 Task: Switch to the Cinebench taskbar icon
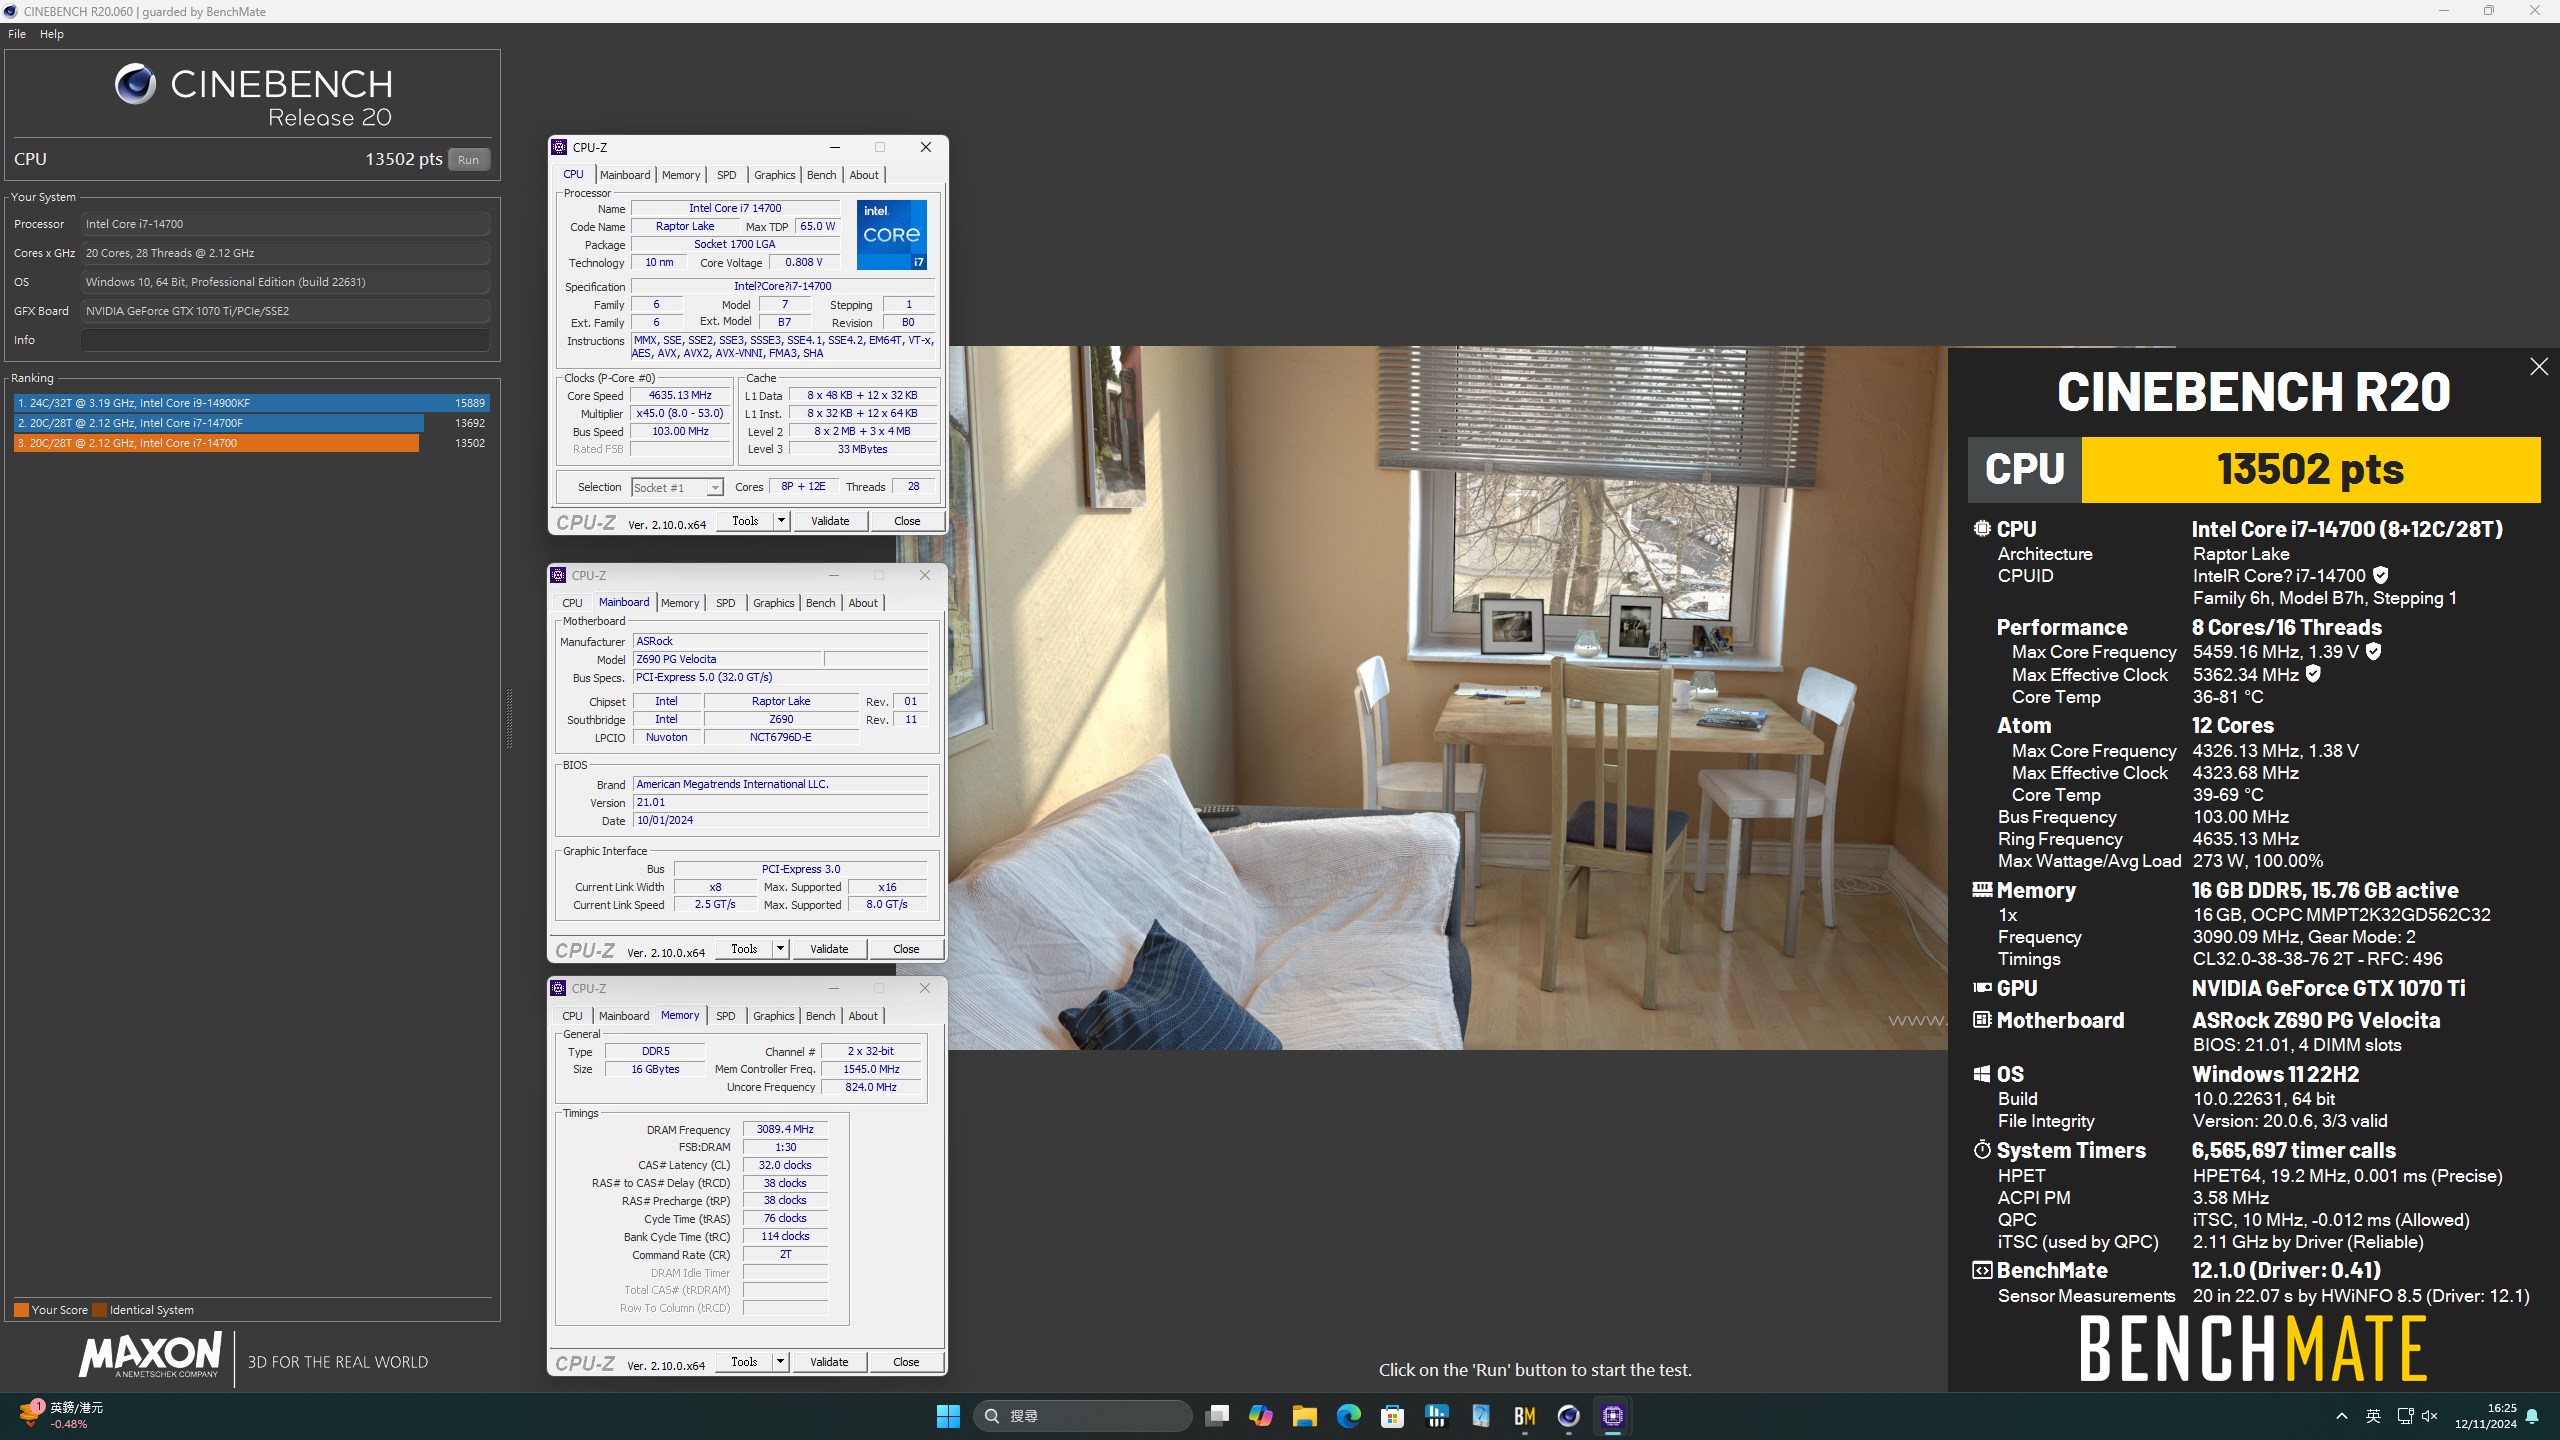(1568, 1416)
